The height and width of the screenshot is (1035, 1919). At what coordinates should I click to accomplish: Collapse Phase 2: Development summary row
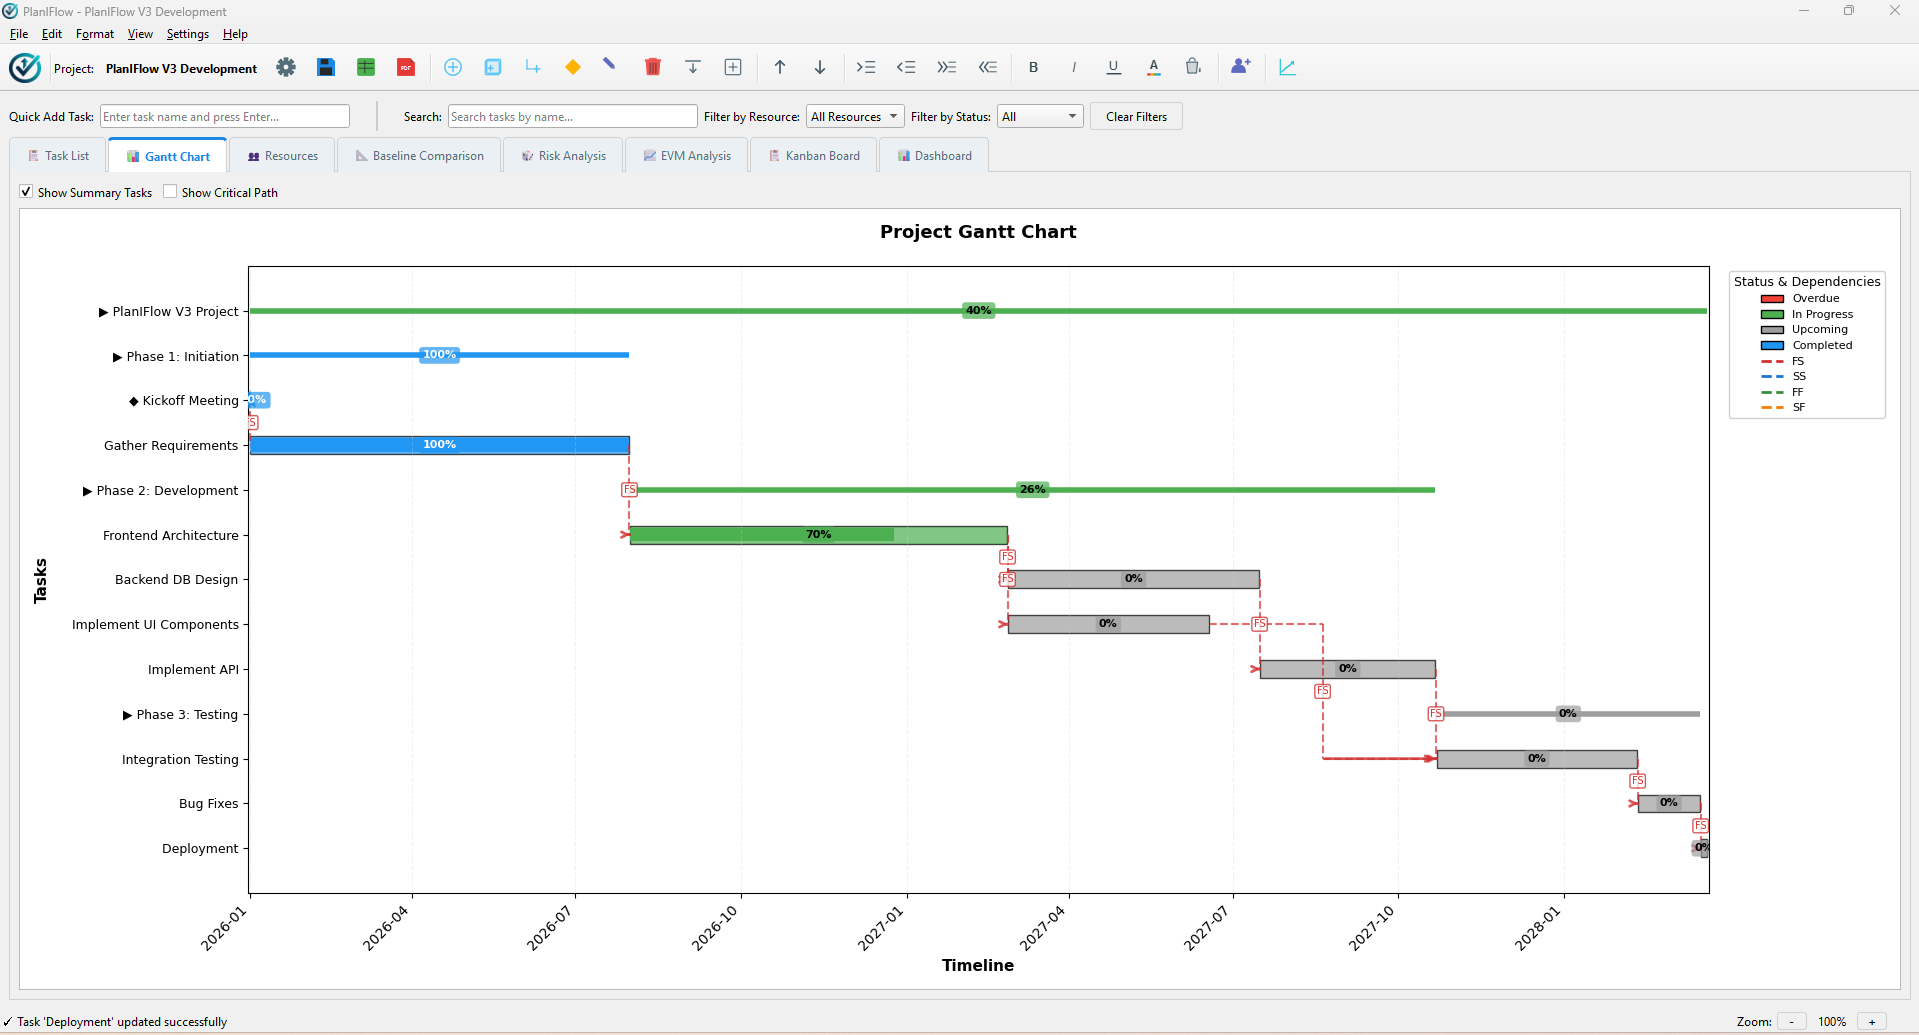click(87, 491)
